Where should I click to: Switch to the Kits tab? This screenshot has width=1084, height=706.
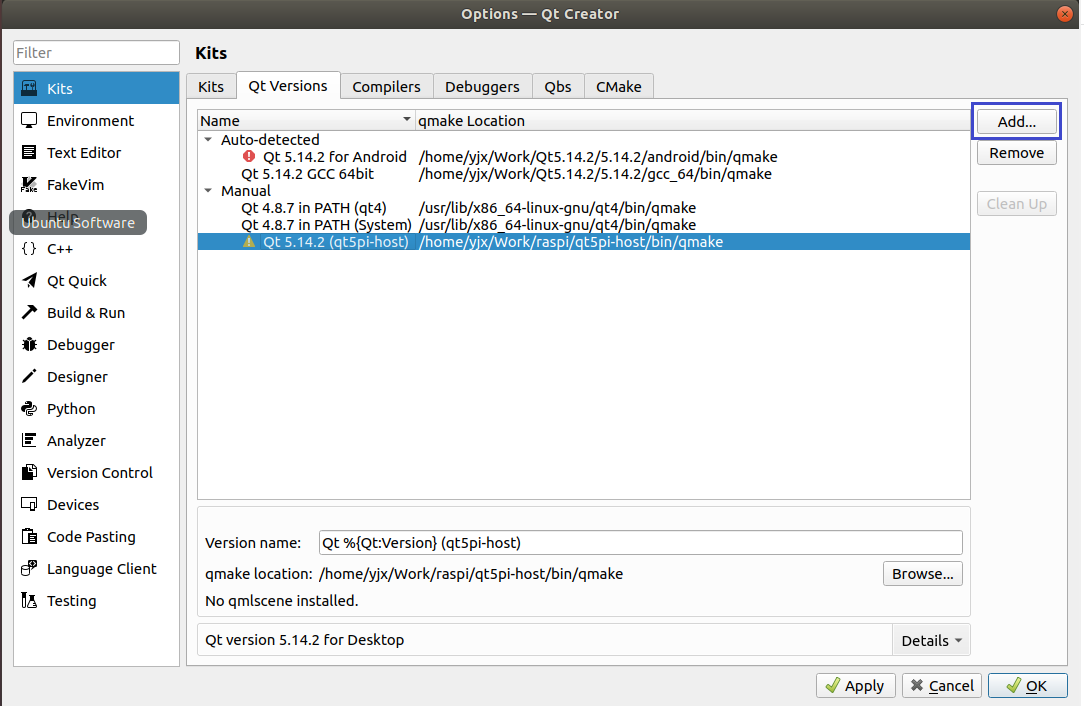coord(211,86)
